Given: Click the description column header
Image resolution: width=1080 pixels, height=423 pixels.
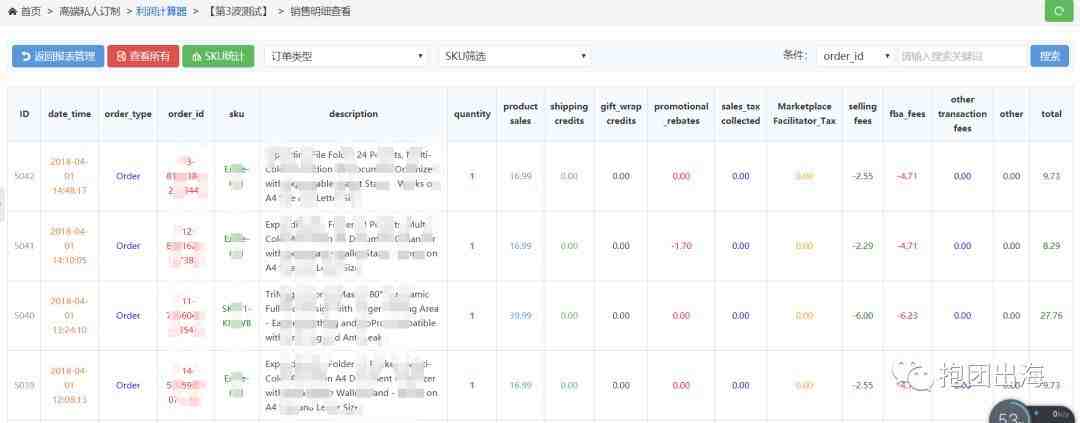Looking at the screenshot, I should click(x=353, y=114).
